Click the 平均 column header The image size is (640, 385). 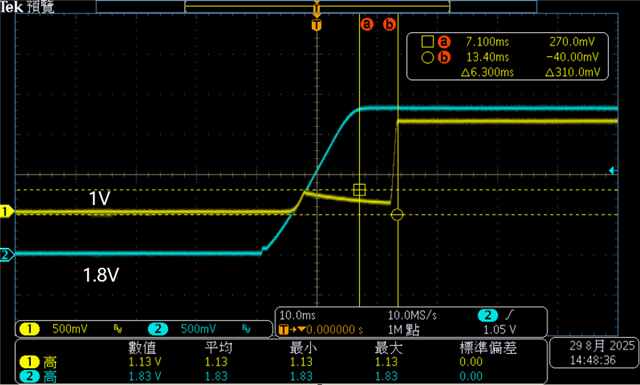click(218, 348)
